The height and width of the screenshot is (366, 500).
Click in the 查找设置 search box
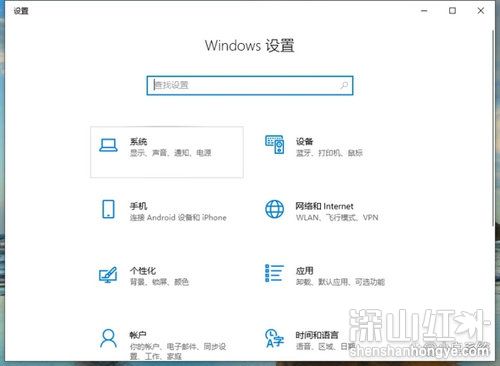click(250, 85)
